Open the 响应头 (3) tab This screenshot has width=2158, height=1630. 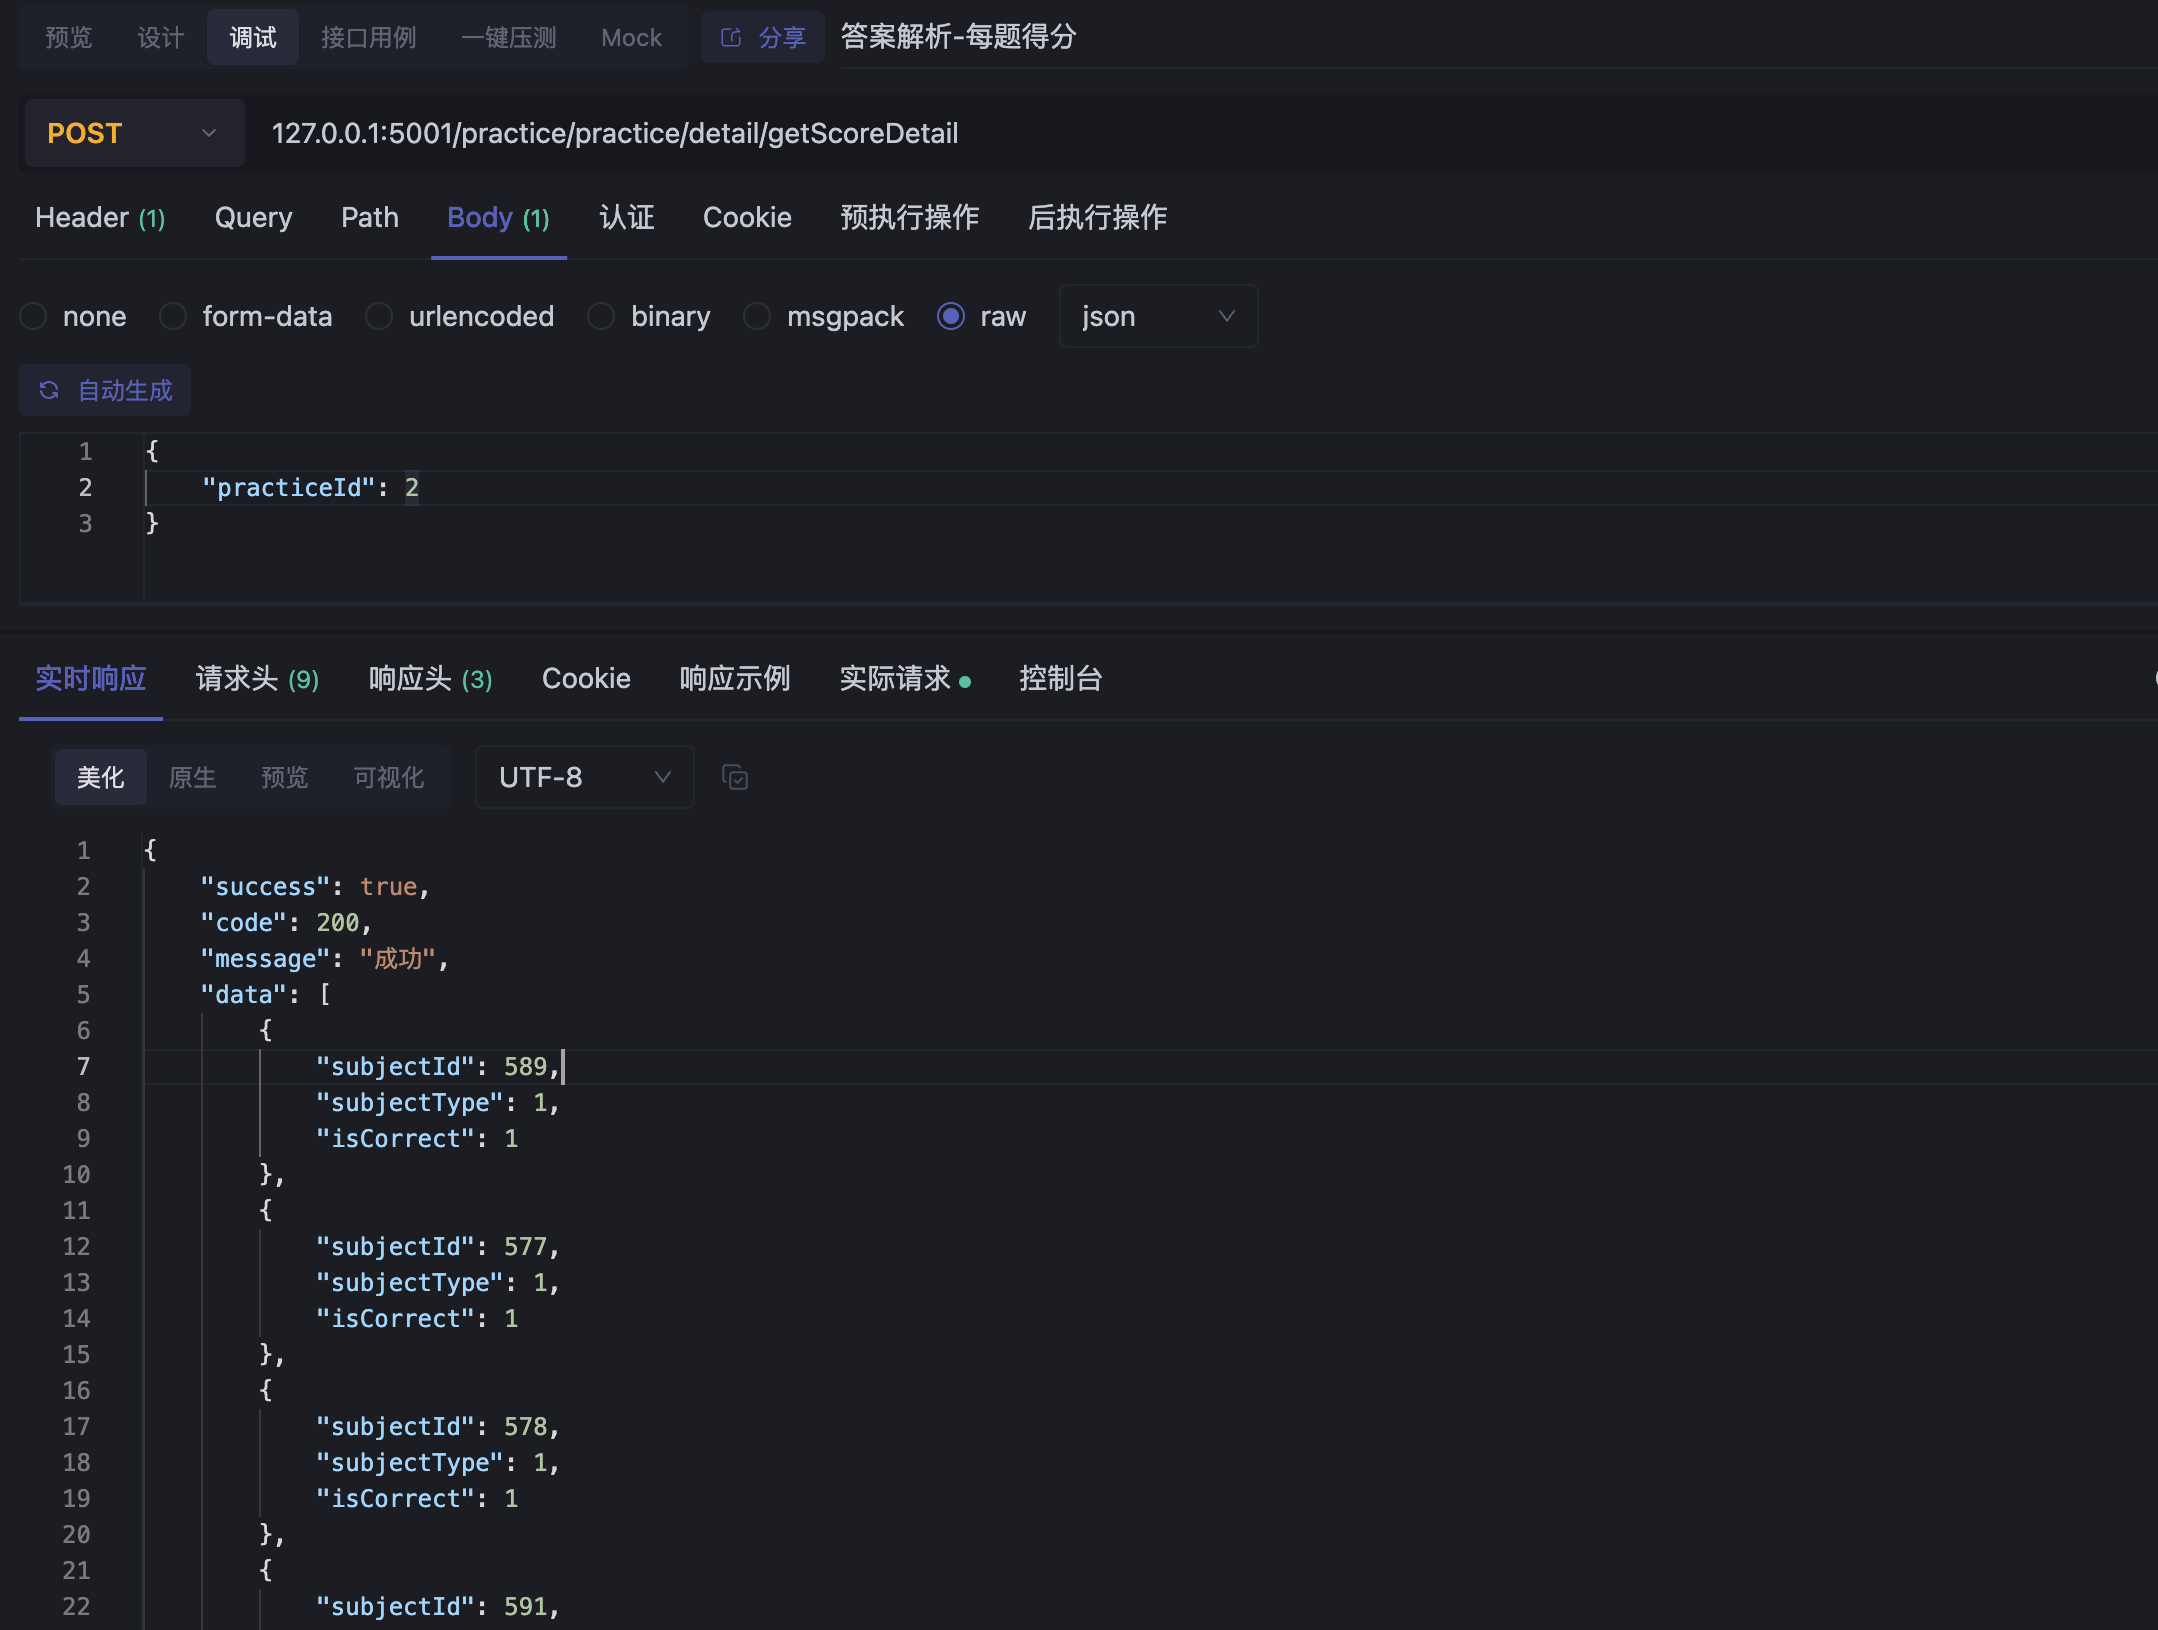point(431,679)
